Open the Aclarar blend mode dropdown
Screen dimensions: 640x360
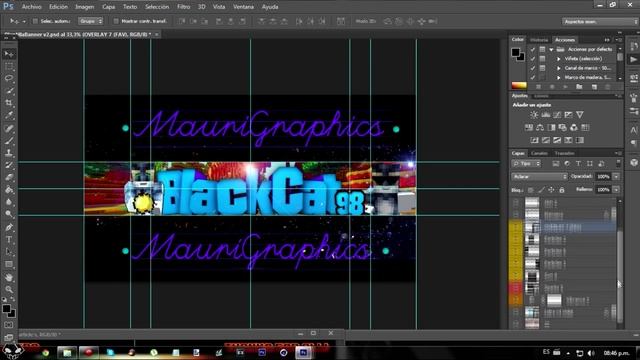539,177
